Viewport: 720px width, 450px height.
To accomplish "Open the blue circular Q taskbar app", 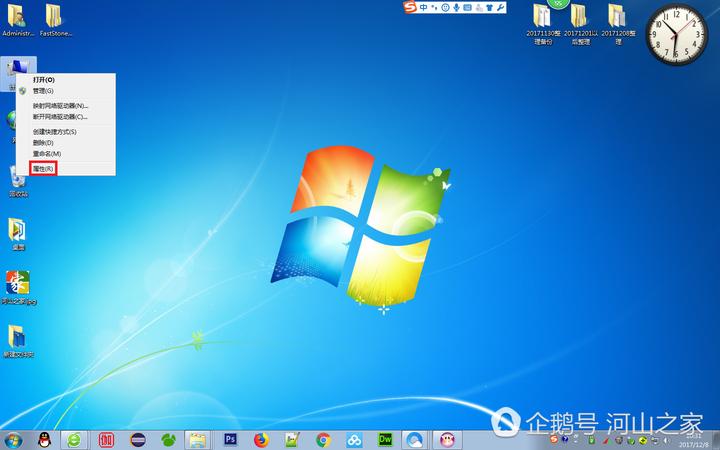I will click(x=415, y=440).
